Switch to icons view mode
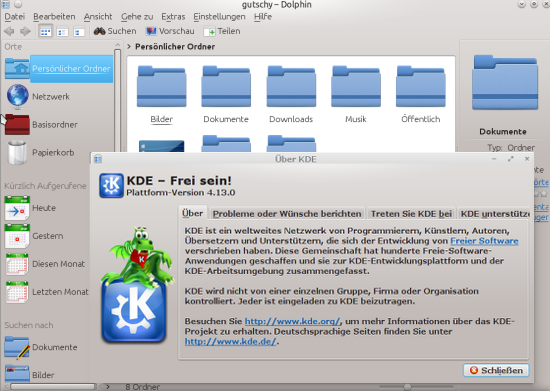550x391 pixels. (x=46, y=32)
